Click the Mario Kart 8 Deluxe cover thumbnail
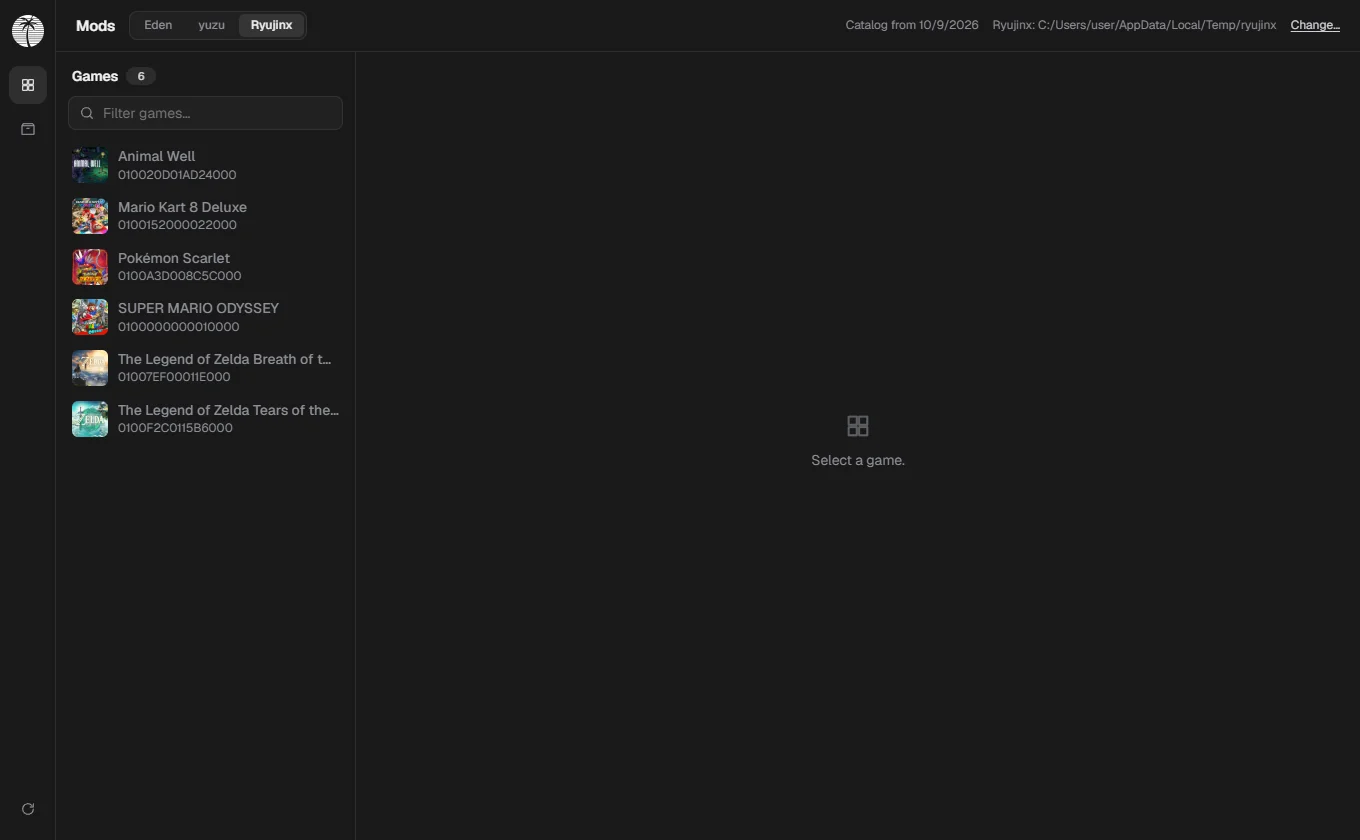 [90, 216]
